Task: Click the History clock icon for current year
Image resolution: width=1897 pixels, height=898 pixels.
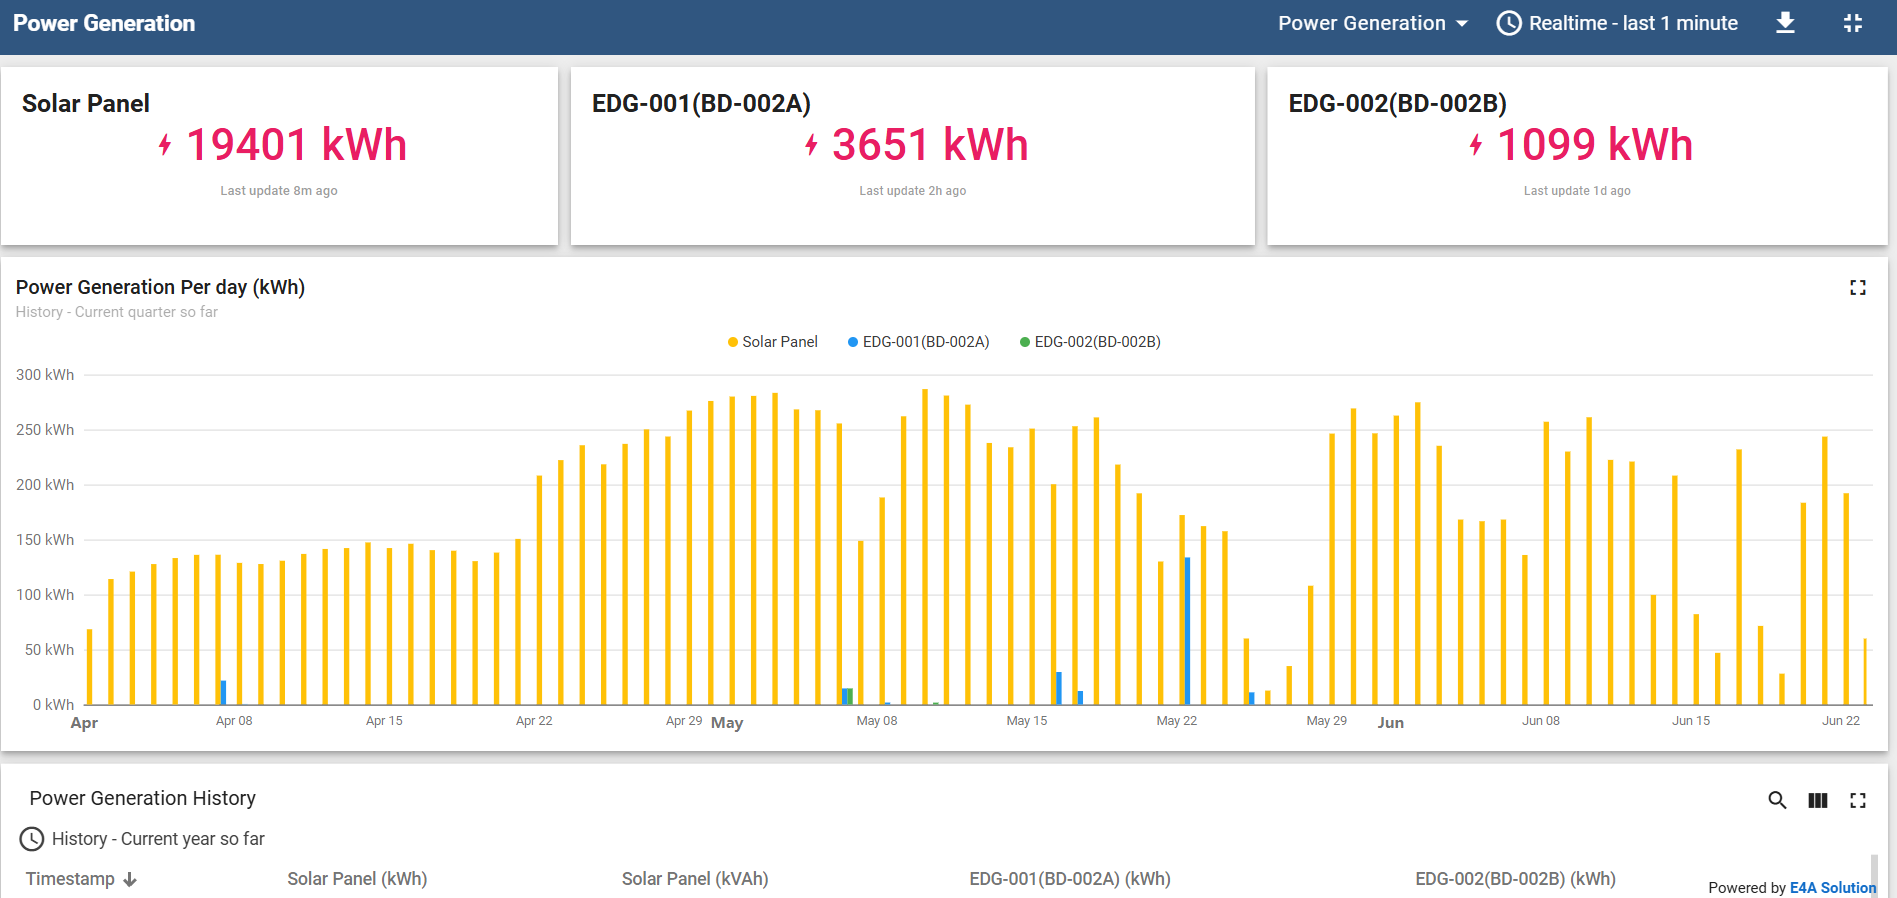Action: [x=32, y=839]
